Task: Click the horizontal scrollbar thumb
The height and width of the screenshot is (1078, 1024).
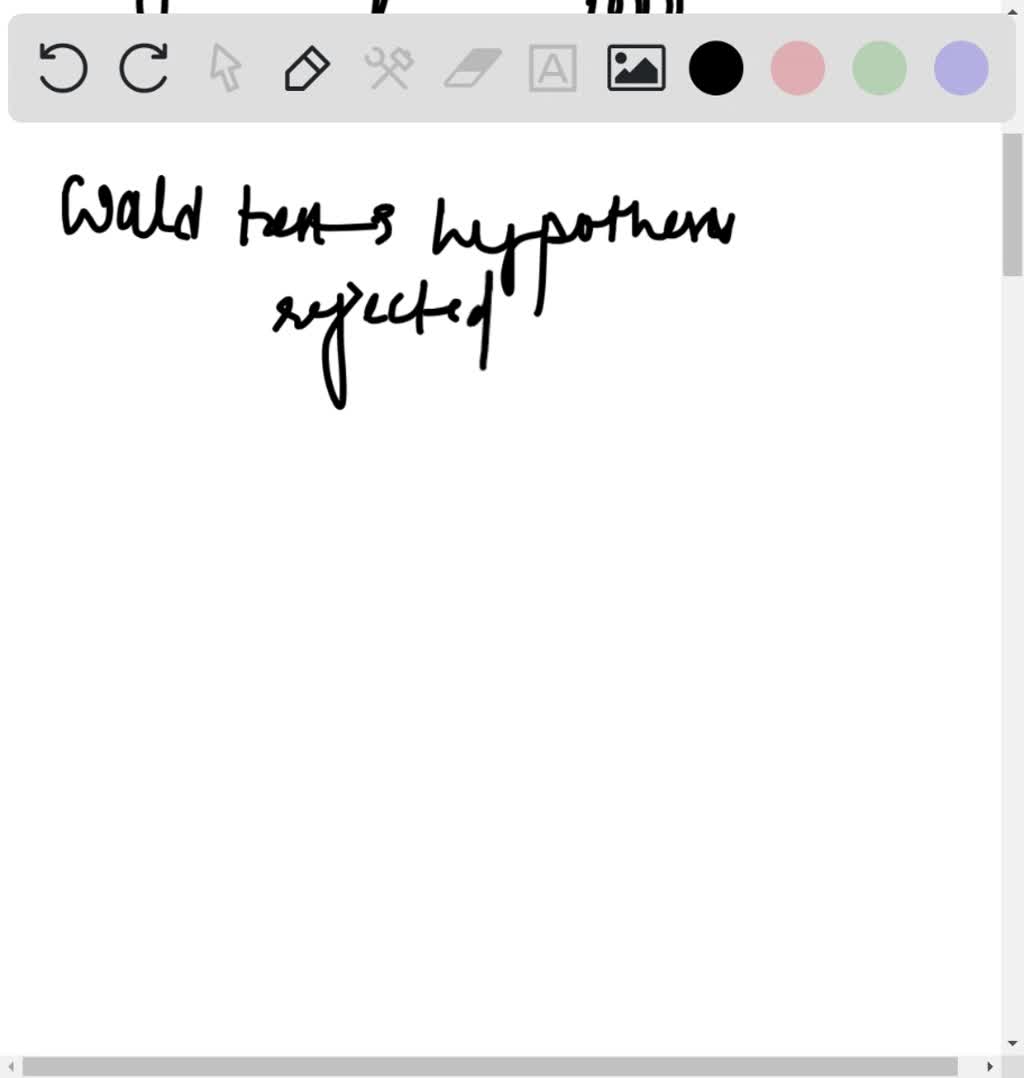Action: tap(490, 1066)
